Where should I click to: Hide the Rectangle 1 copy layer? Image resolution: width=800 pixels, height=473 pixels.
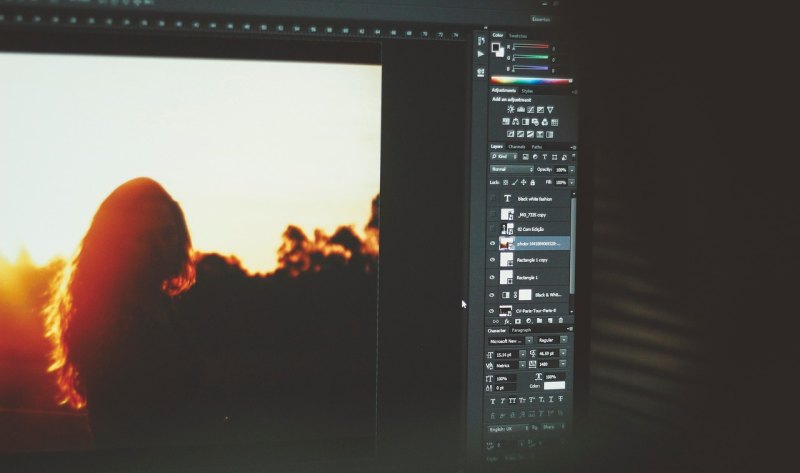[492, 260]
